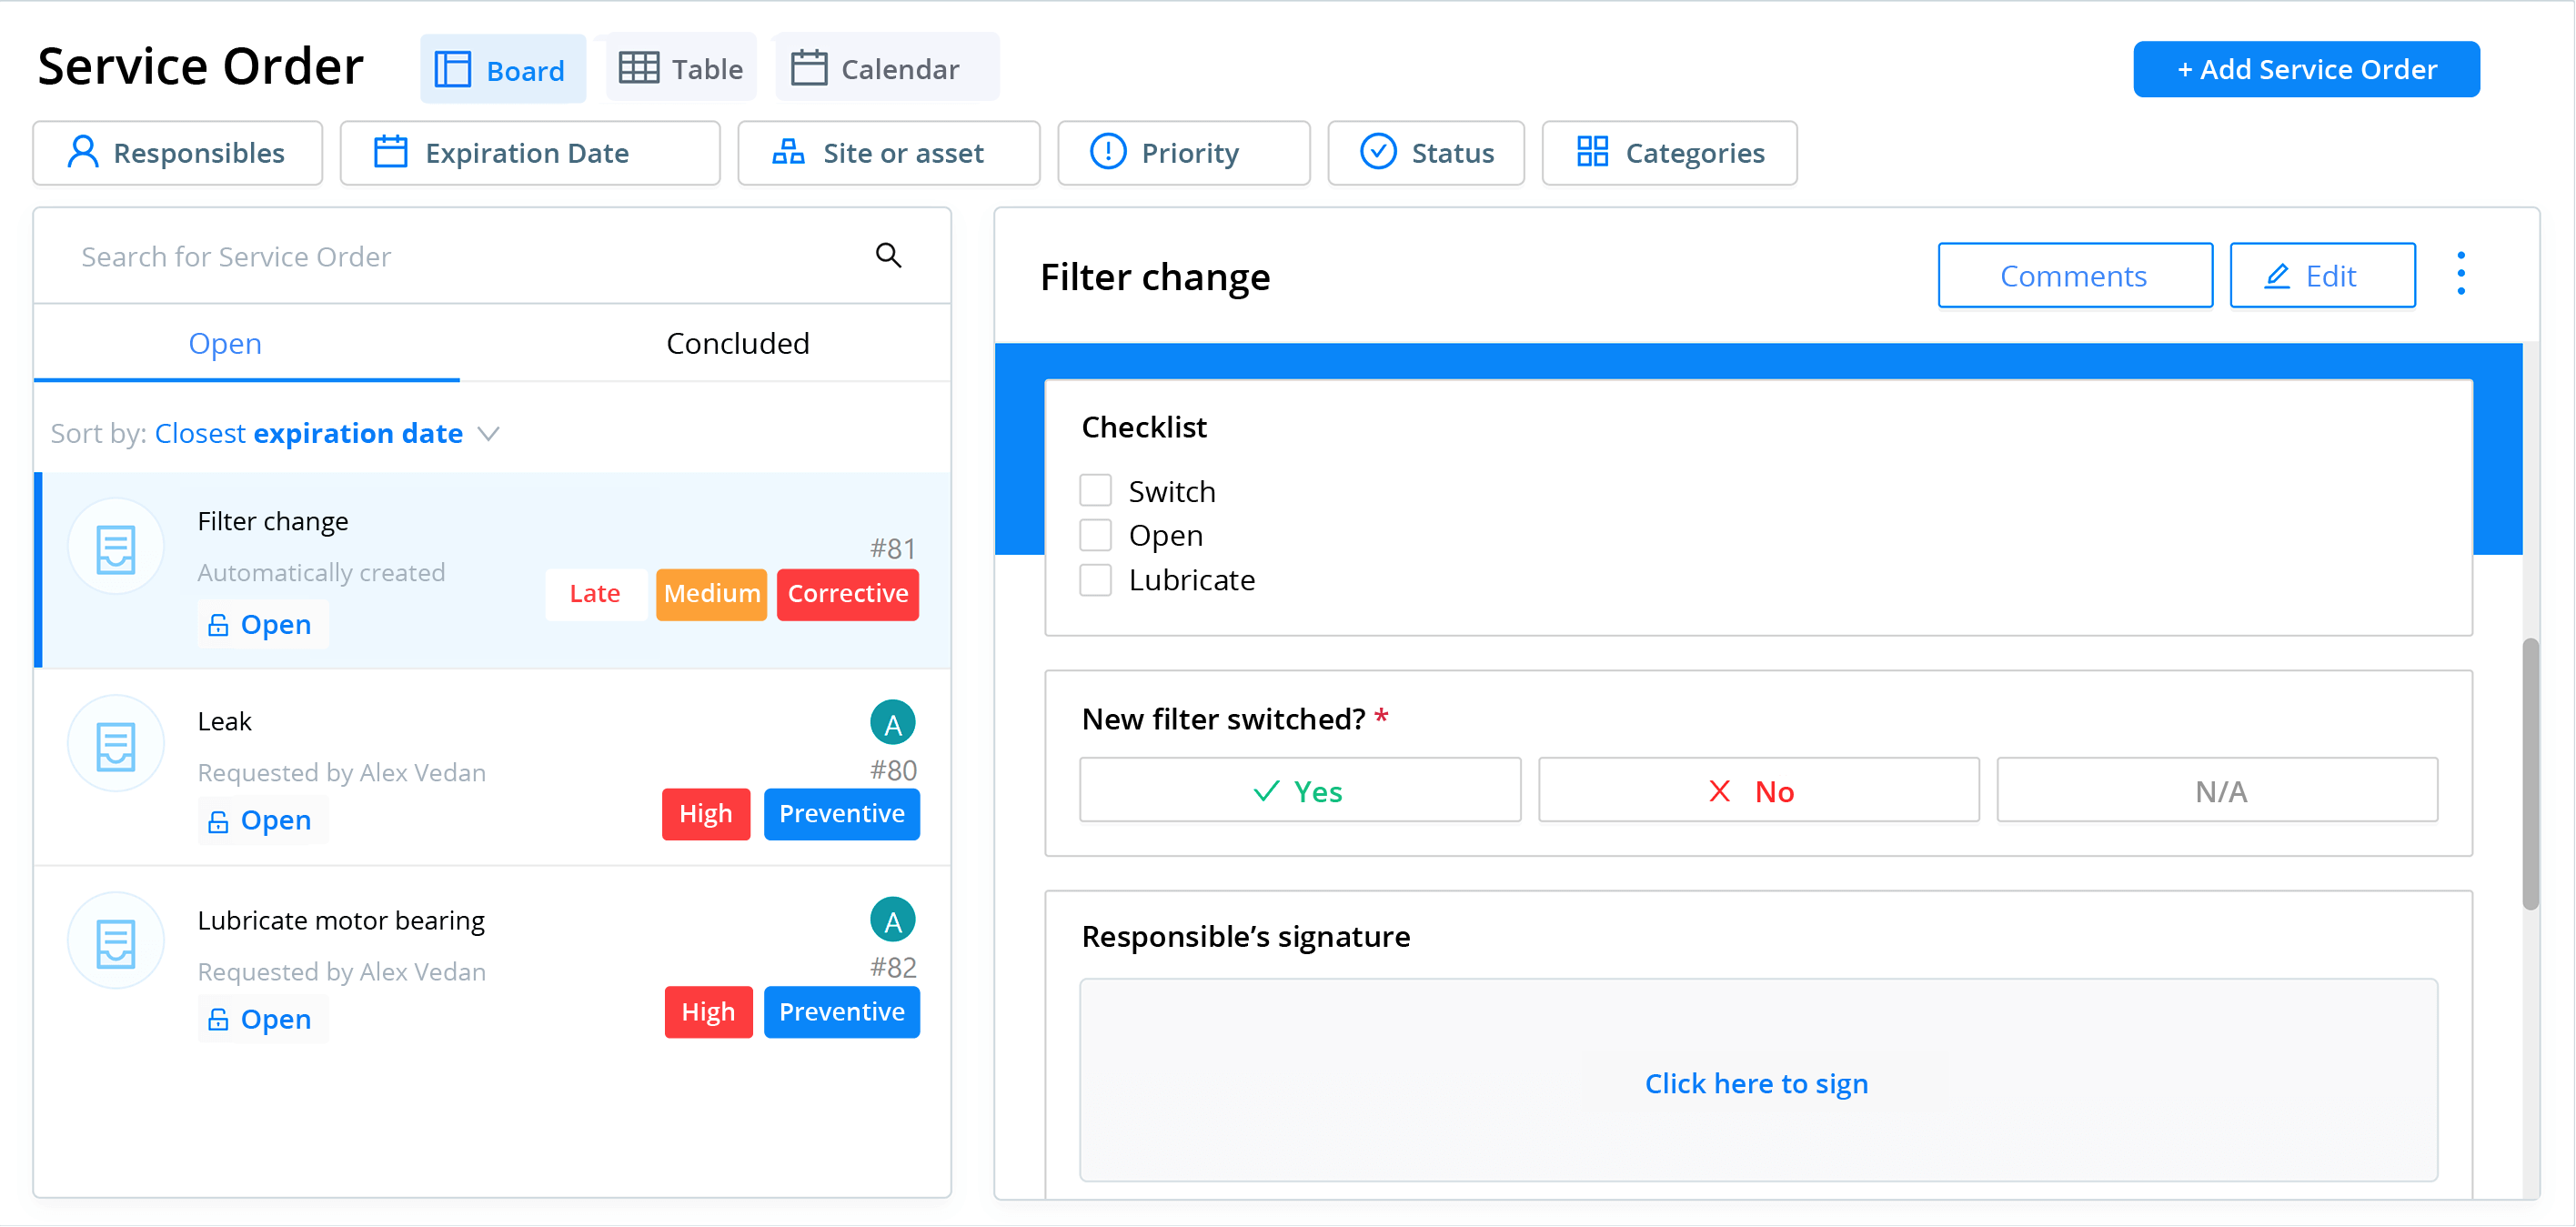This screenshot has height=1227, width=2576.
Task: Select Yes for new filter switched
Action: [x=1298, y=790]
